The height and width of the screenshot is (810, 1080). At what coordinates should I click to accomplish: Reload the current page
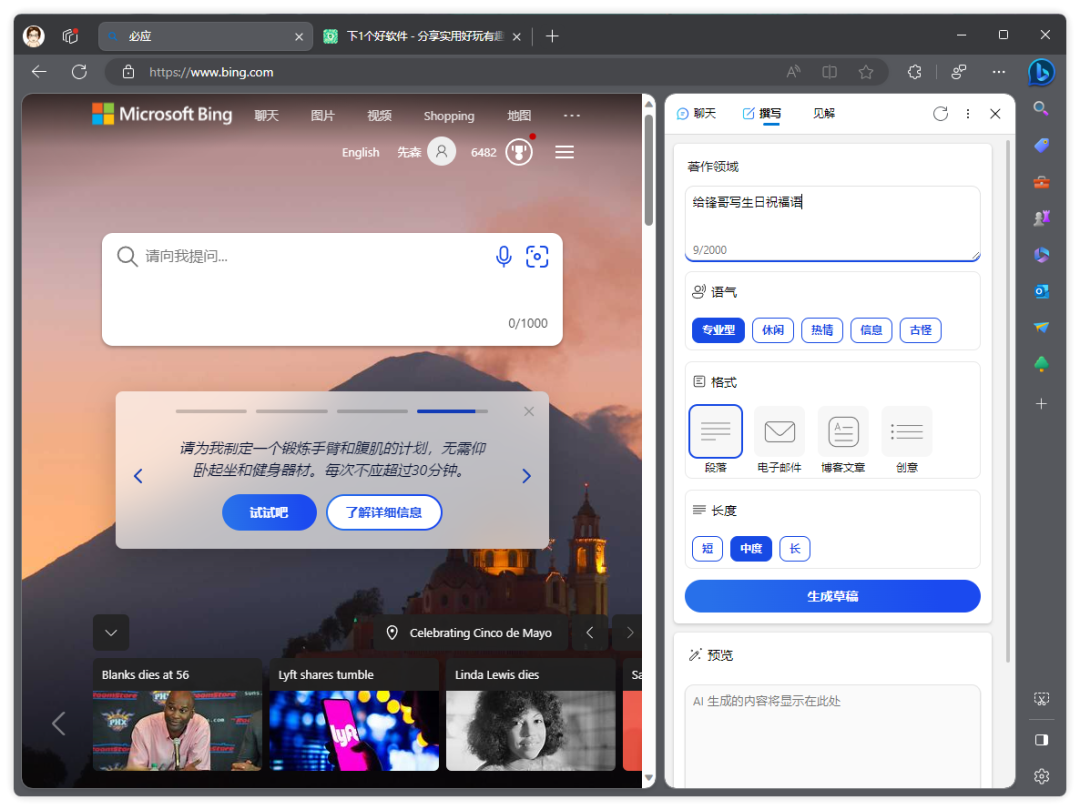click(x=79, y=72)
